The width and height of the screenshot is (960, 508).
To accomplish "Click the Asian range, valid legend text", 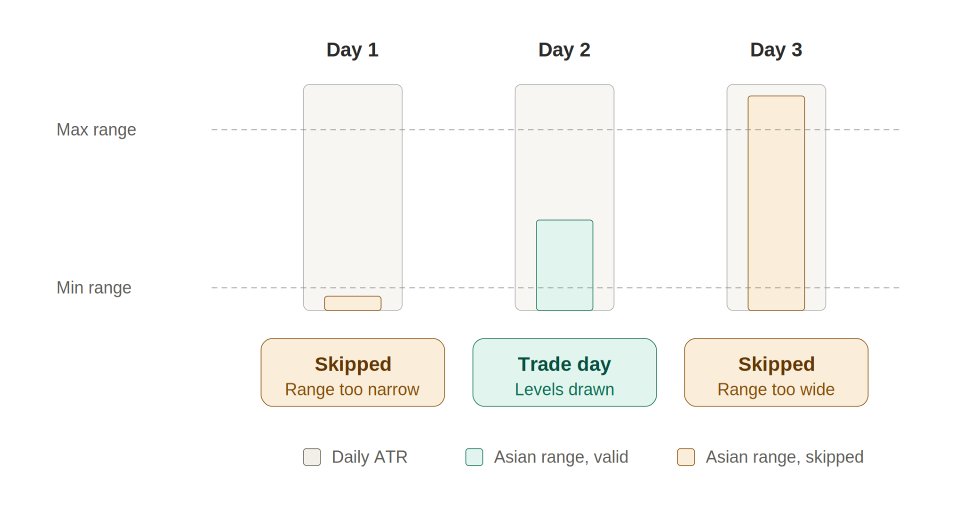I will coord(561,457).
